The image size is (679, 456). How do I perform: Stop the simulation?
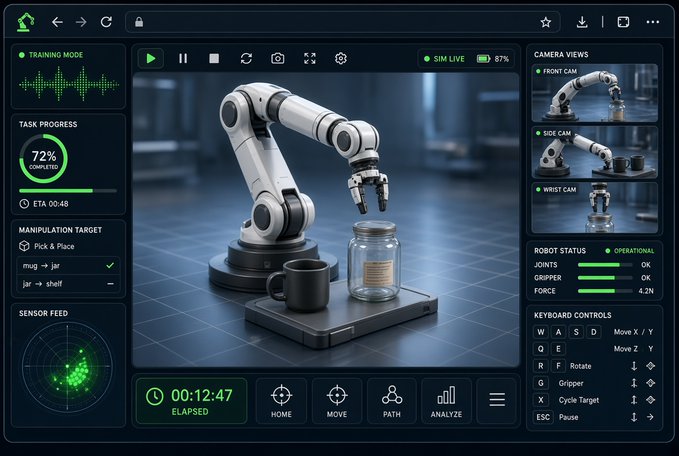[214, 58]
